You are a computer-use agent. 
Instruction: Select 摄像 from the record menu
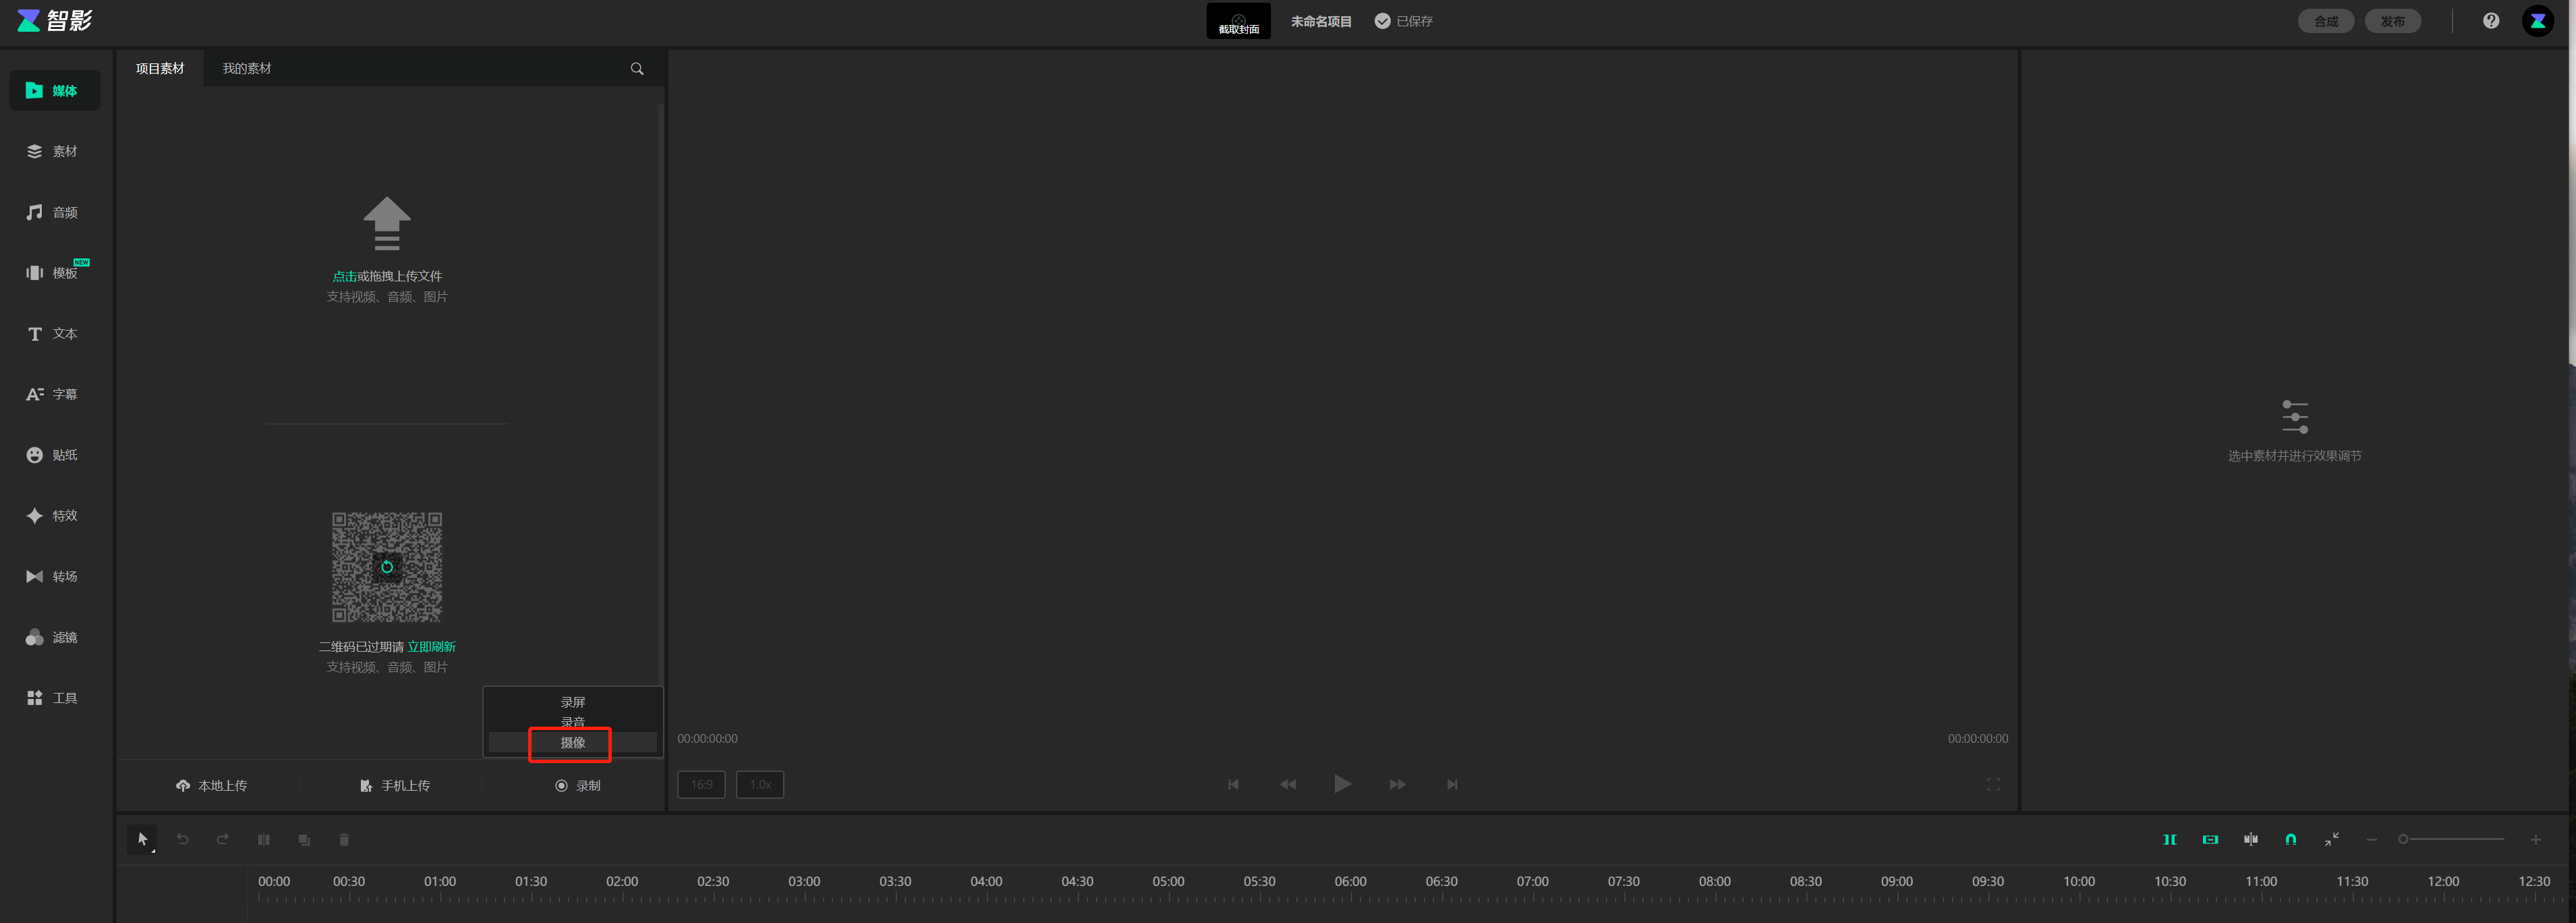tap(572, 742)
